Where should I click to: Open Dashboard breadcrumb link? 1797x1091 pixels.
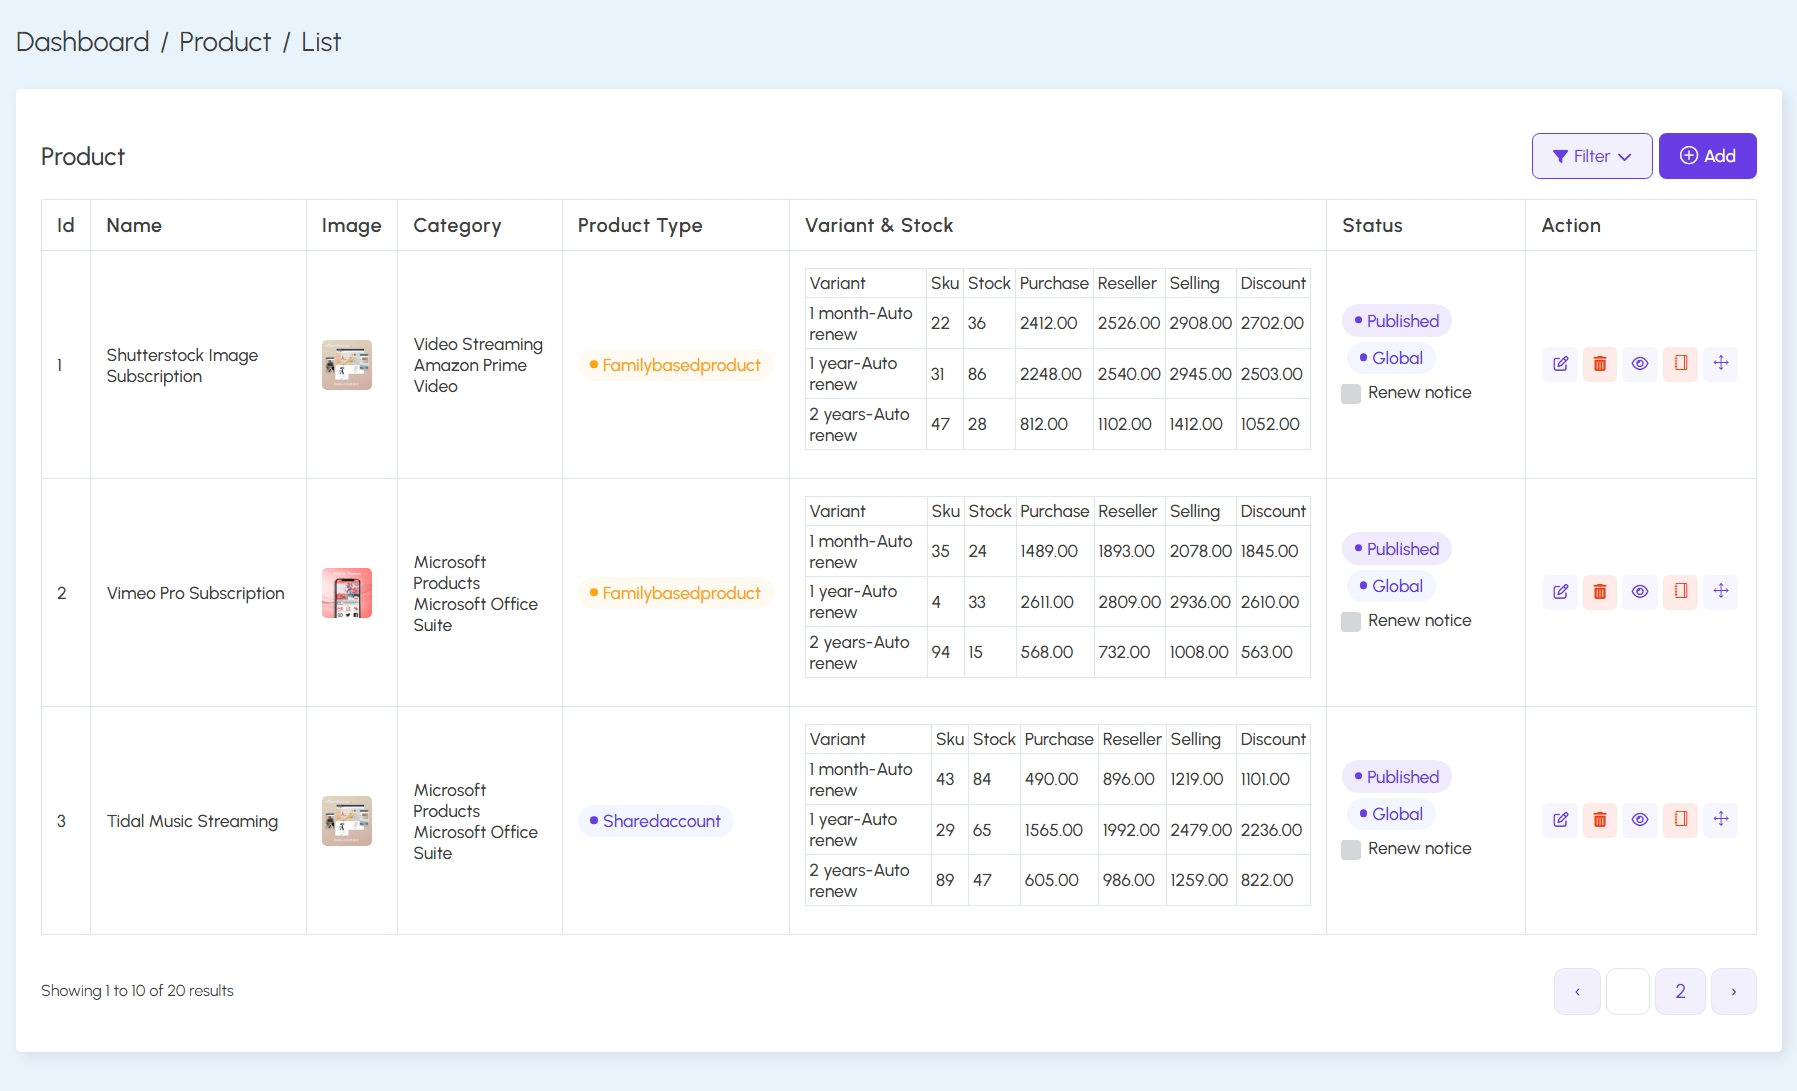[x=83, y=42]
